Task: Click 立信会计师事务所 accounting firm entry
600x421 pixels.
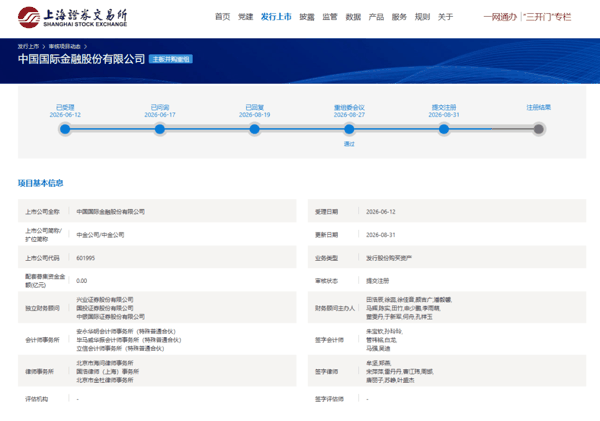Action: pyautogui.click(x=120, y=348)
